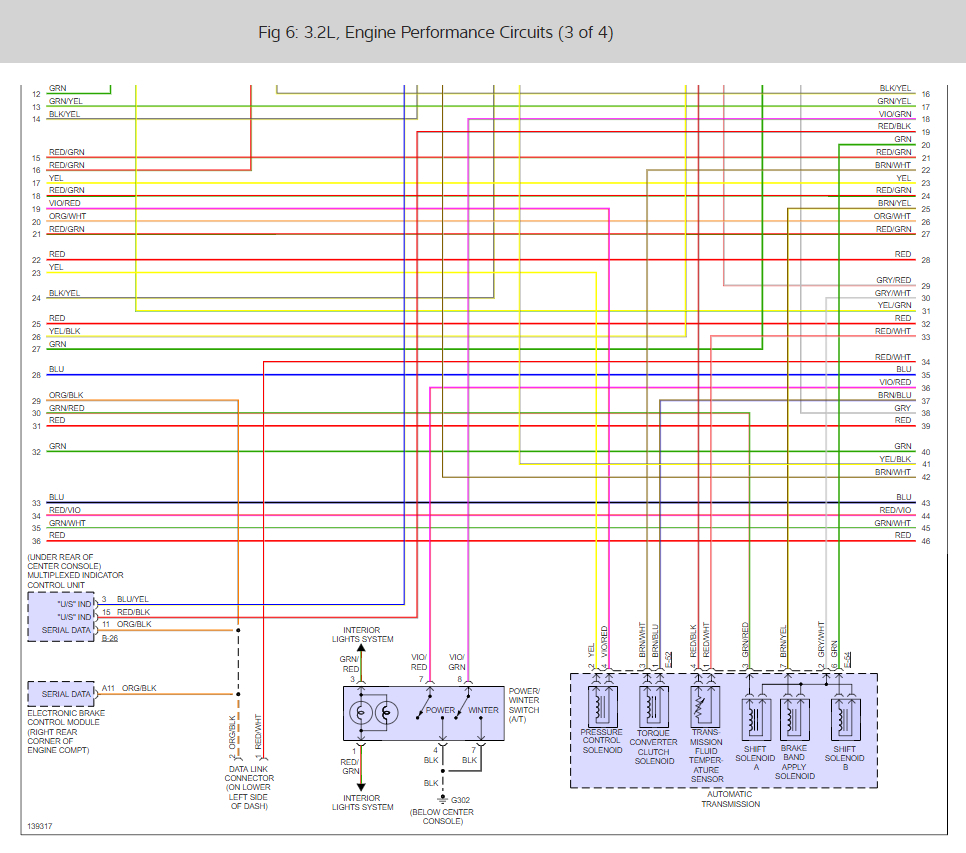Click the BRAKE BAND APPLY SOLENOID label
The width and height of the screenshot is (966, 853).
(x=794, y=762)
